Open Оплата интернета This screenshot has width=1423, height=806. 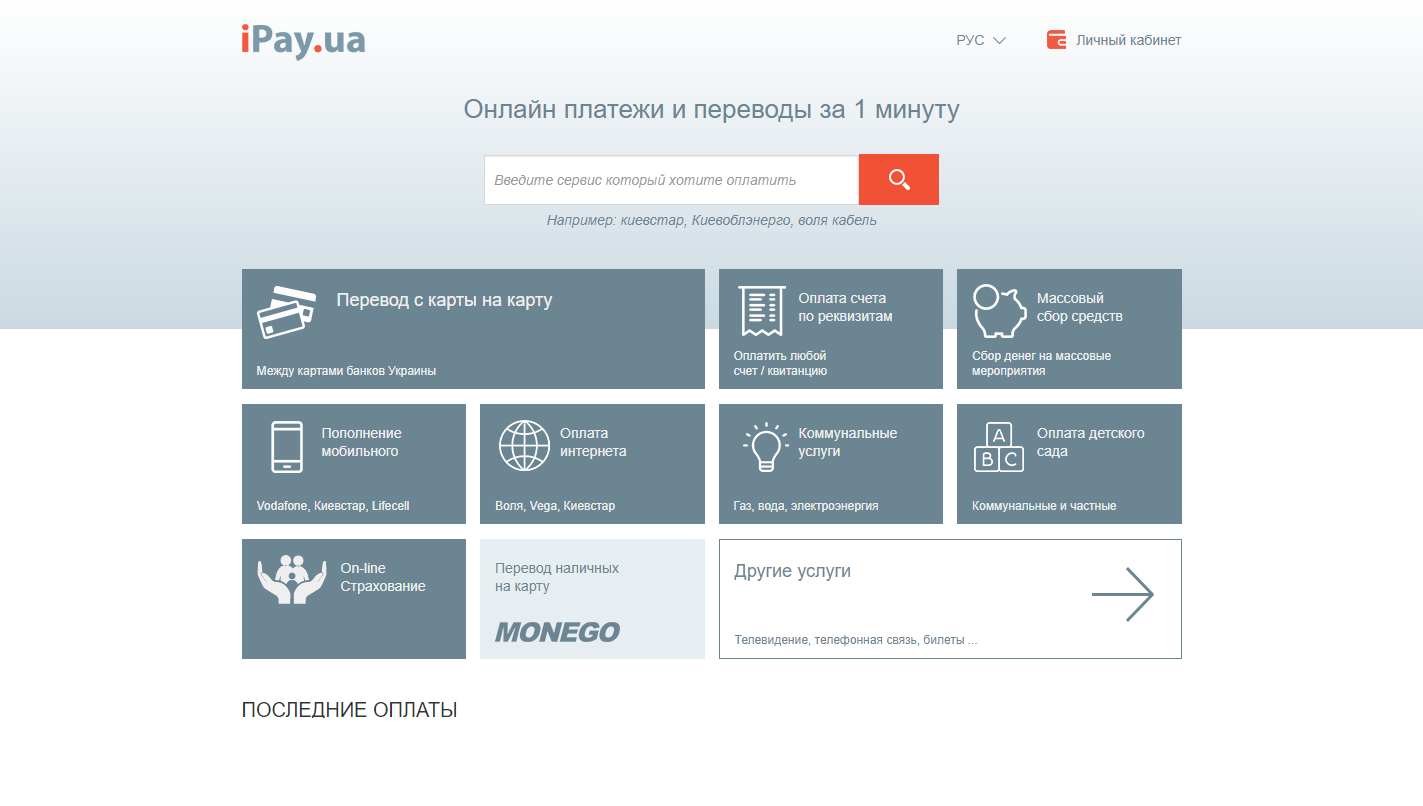point(593,442)
